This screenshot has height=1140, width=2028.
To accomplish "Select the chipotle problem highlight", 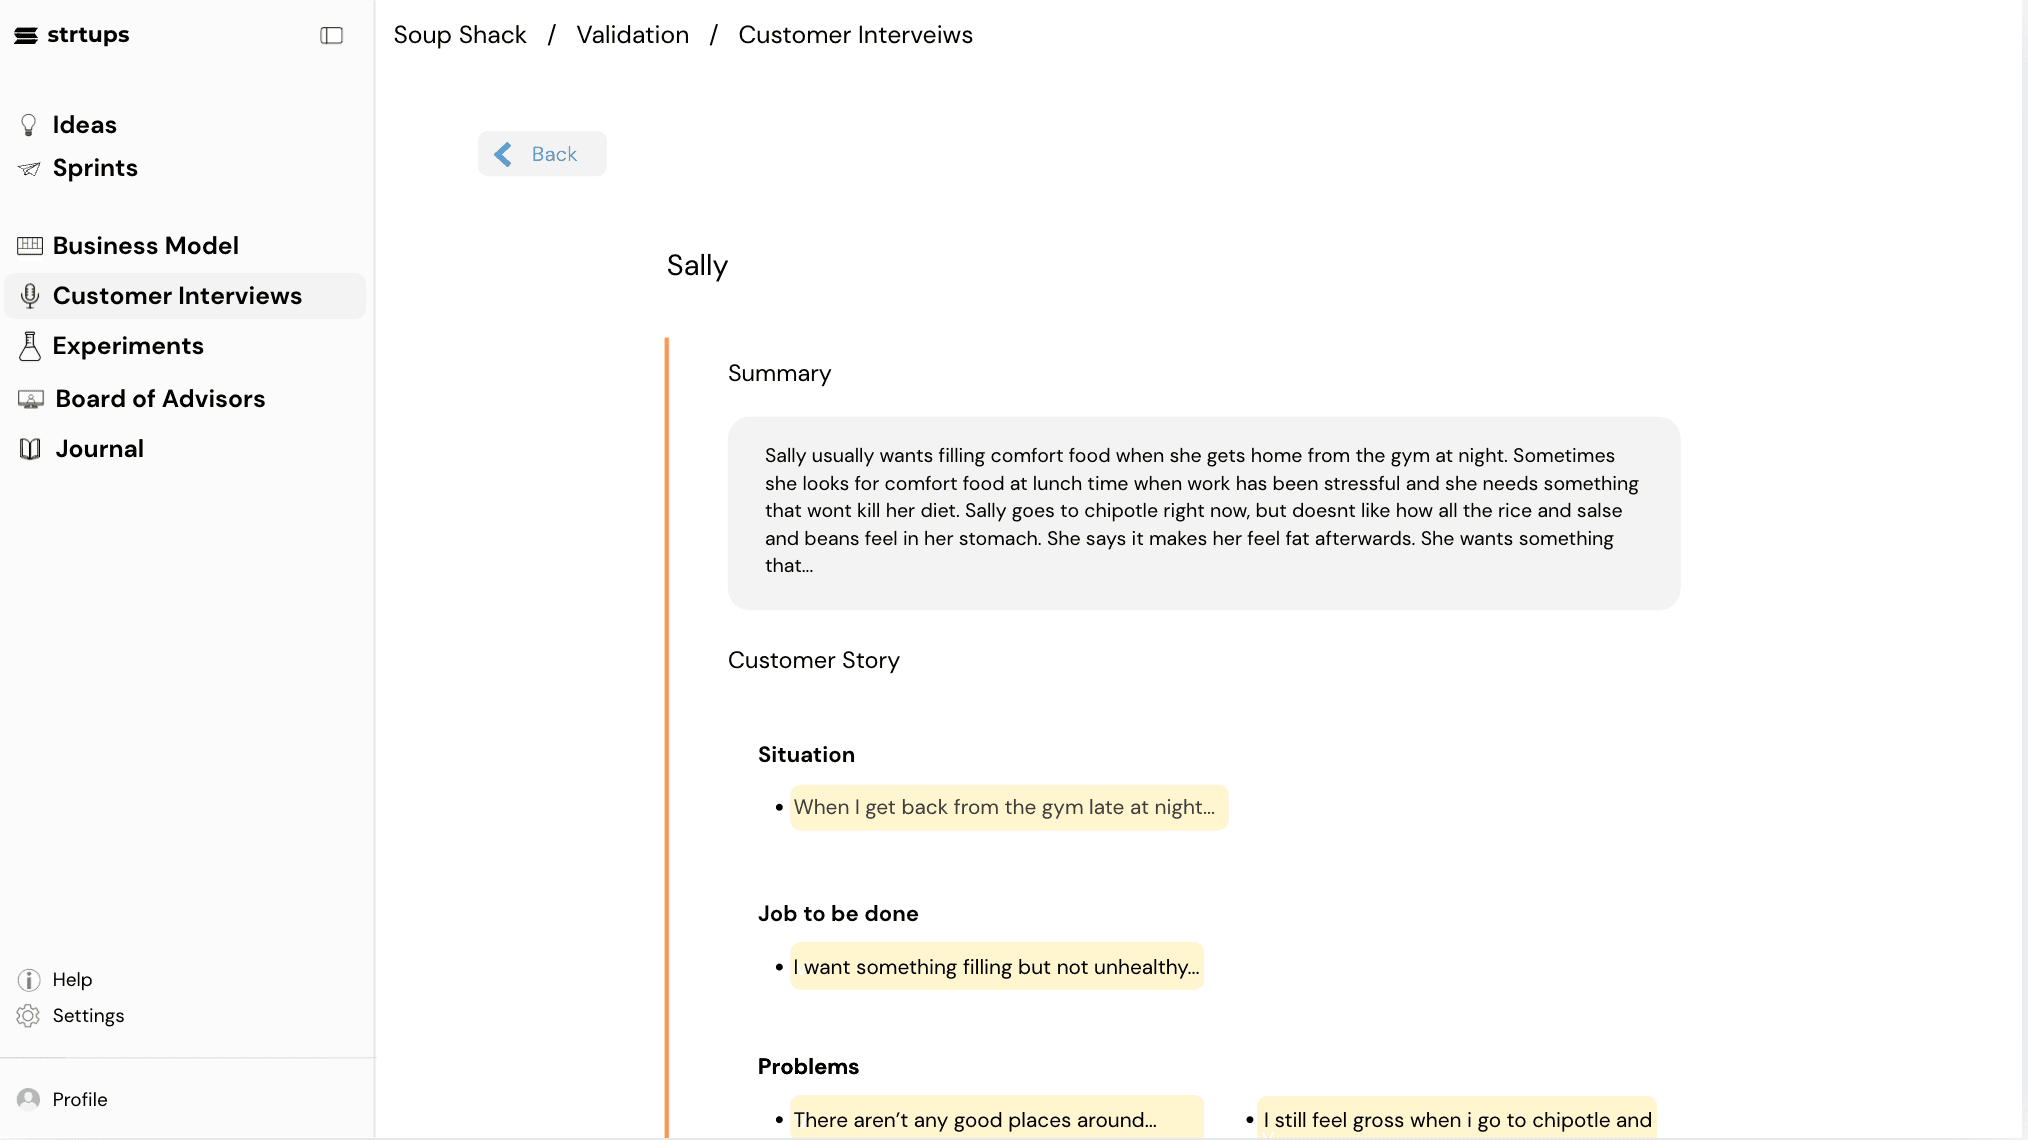I will tap(1456, 1120).
